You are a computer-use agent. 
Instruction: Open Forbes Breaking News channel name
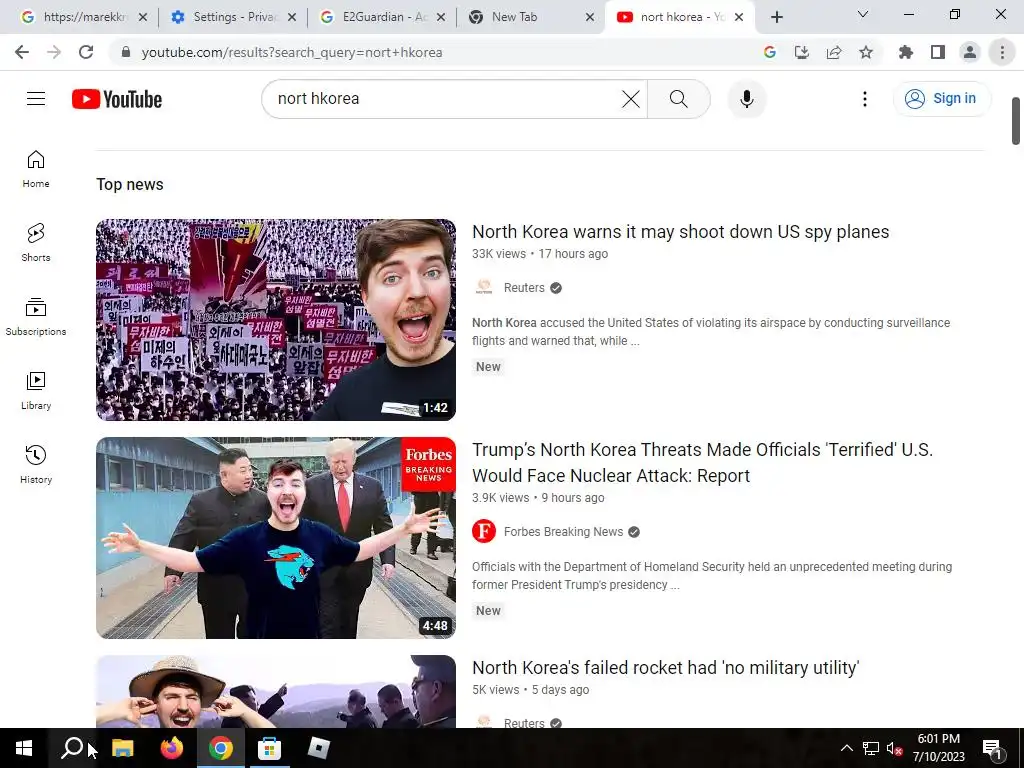[x=563, y=532]
